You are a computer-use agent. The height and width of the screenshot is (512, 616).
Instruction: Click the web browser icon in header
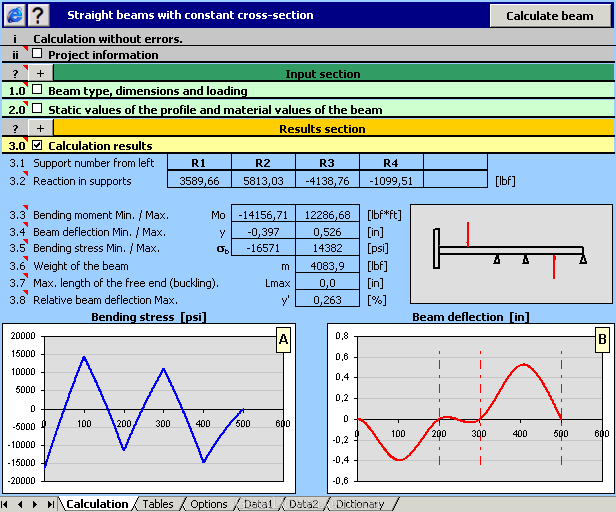(15, 15)
